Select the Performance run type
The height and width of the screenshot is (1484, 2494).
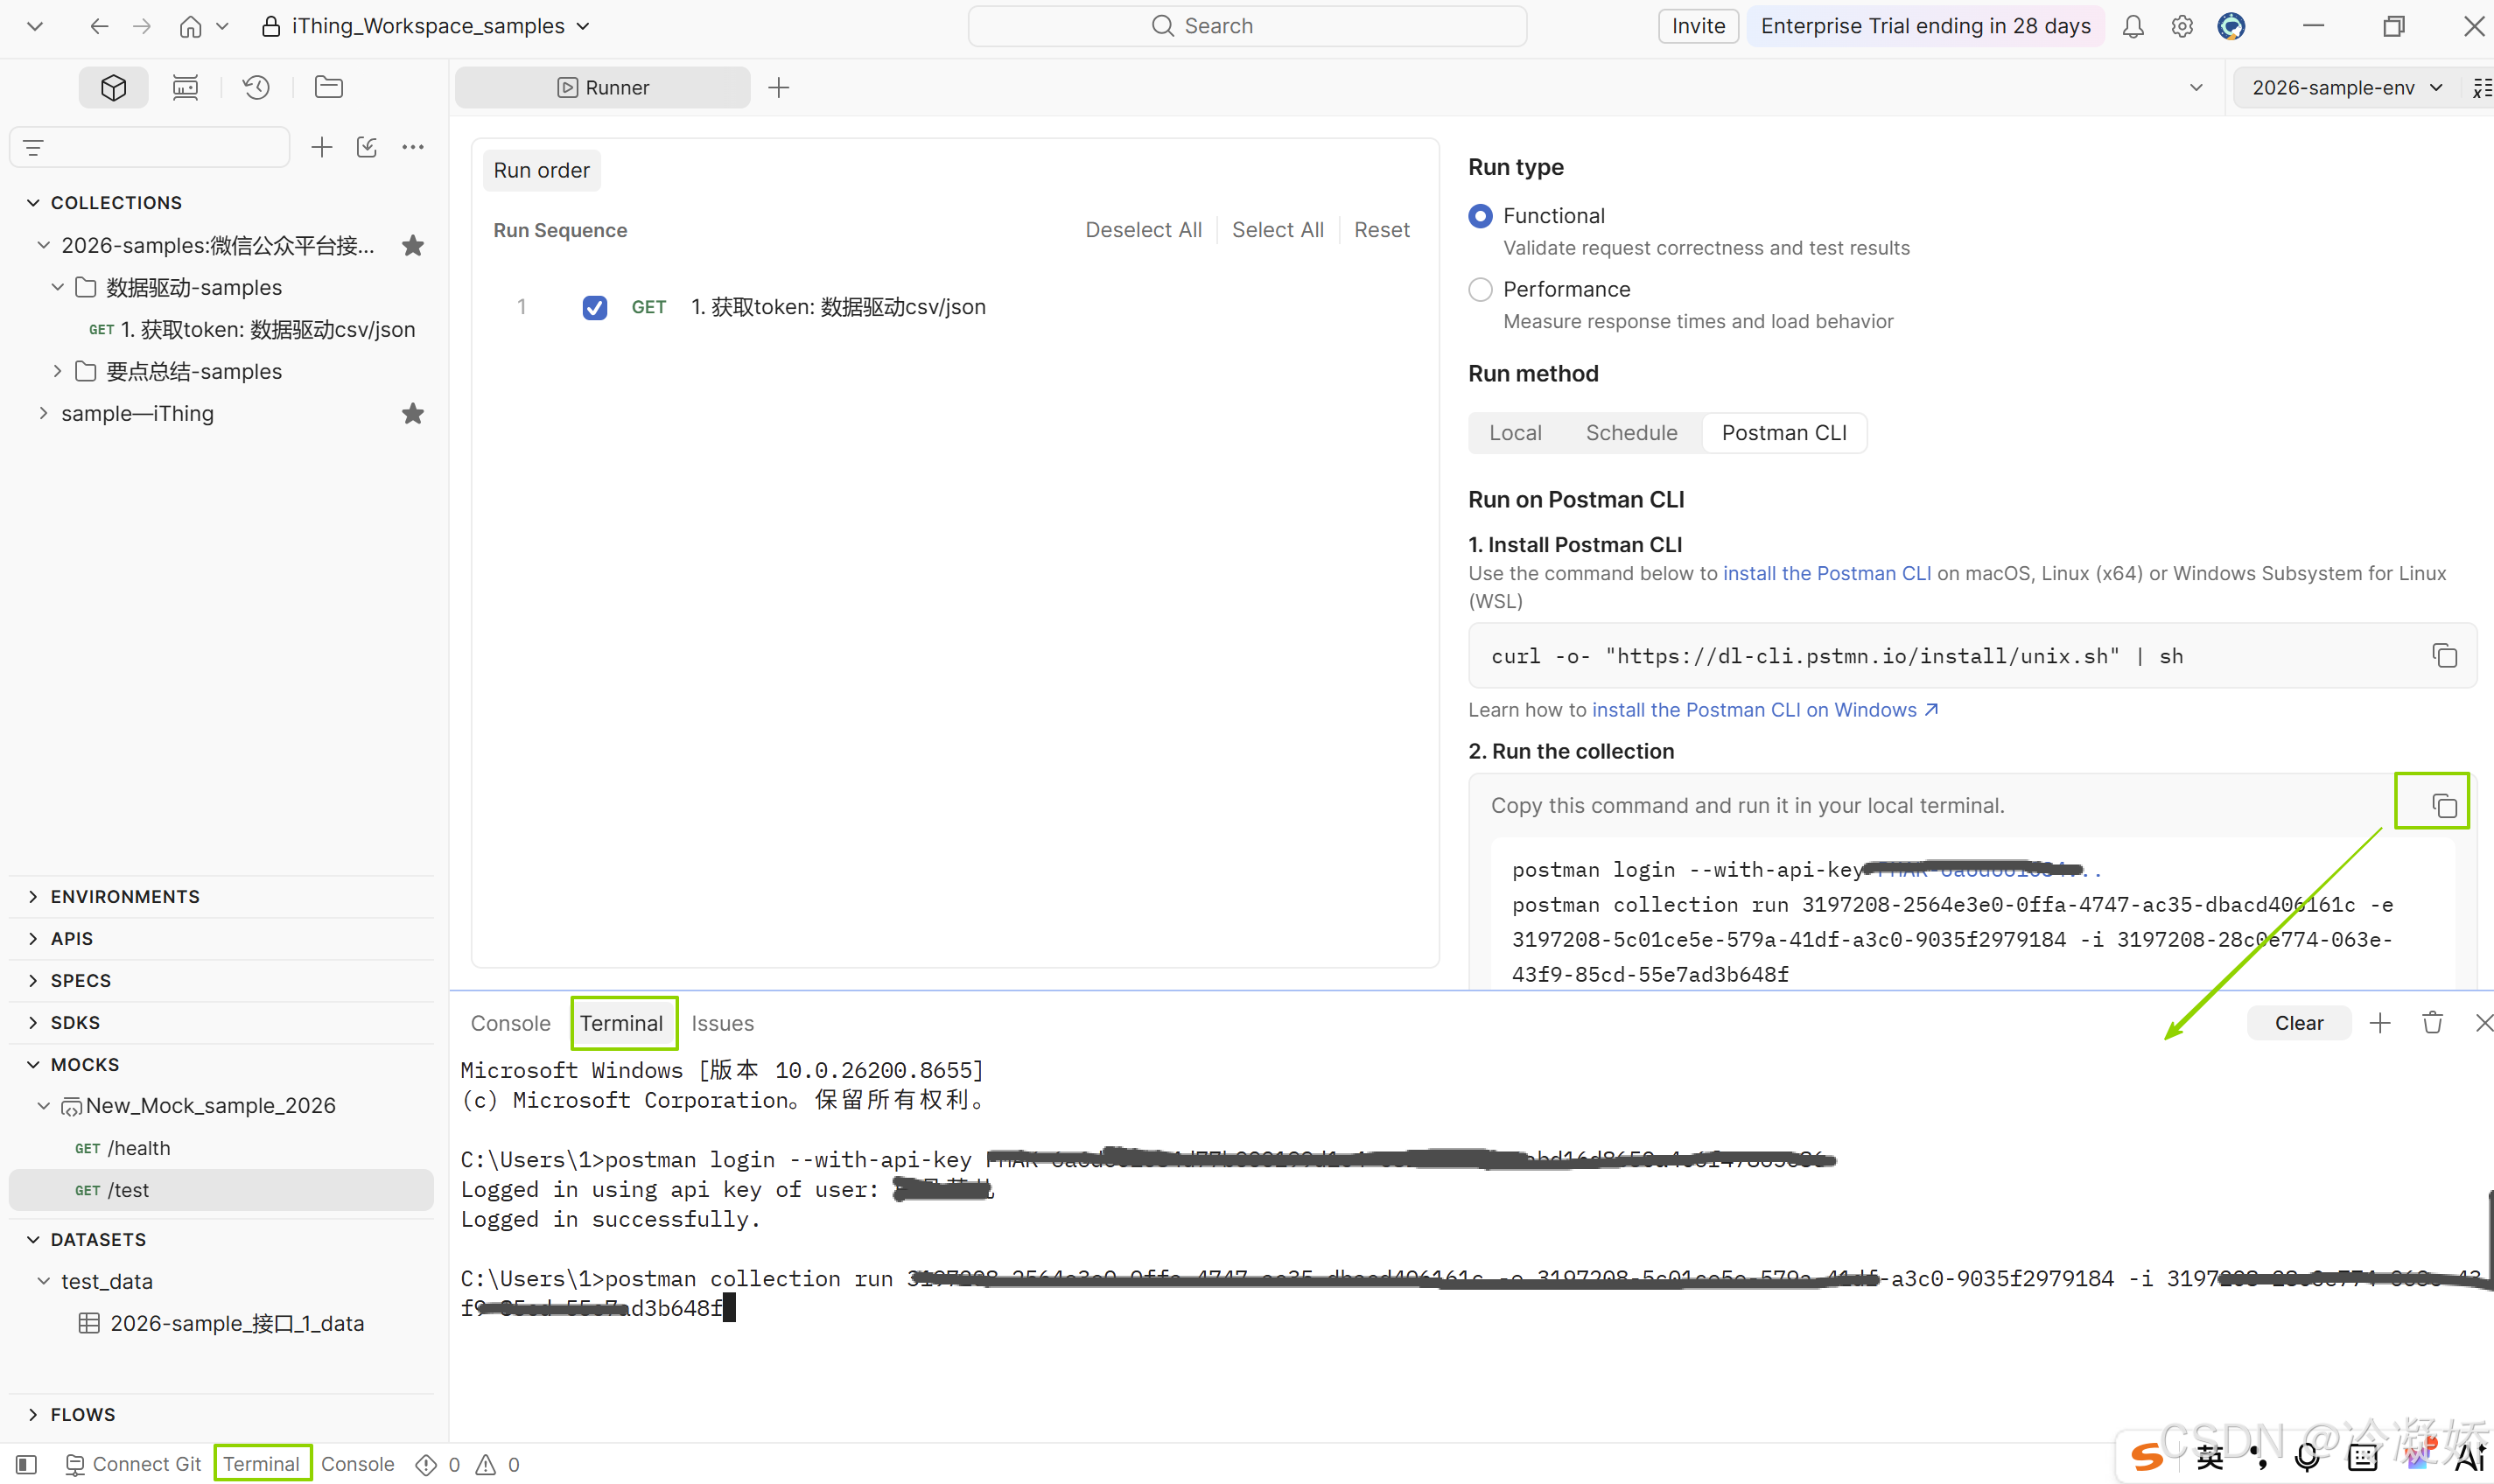1480,289
